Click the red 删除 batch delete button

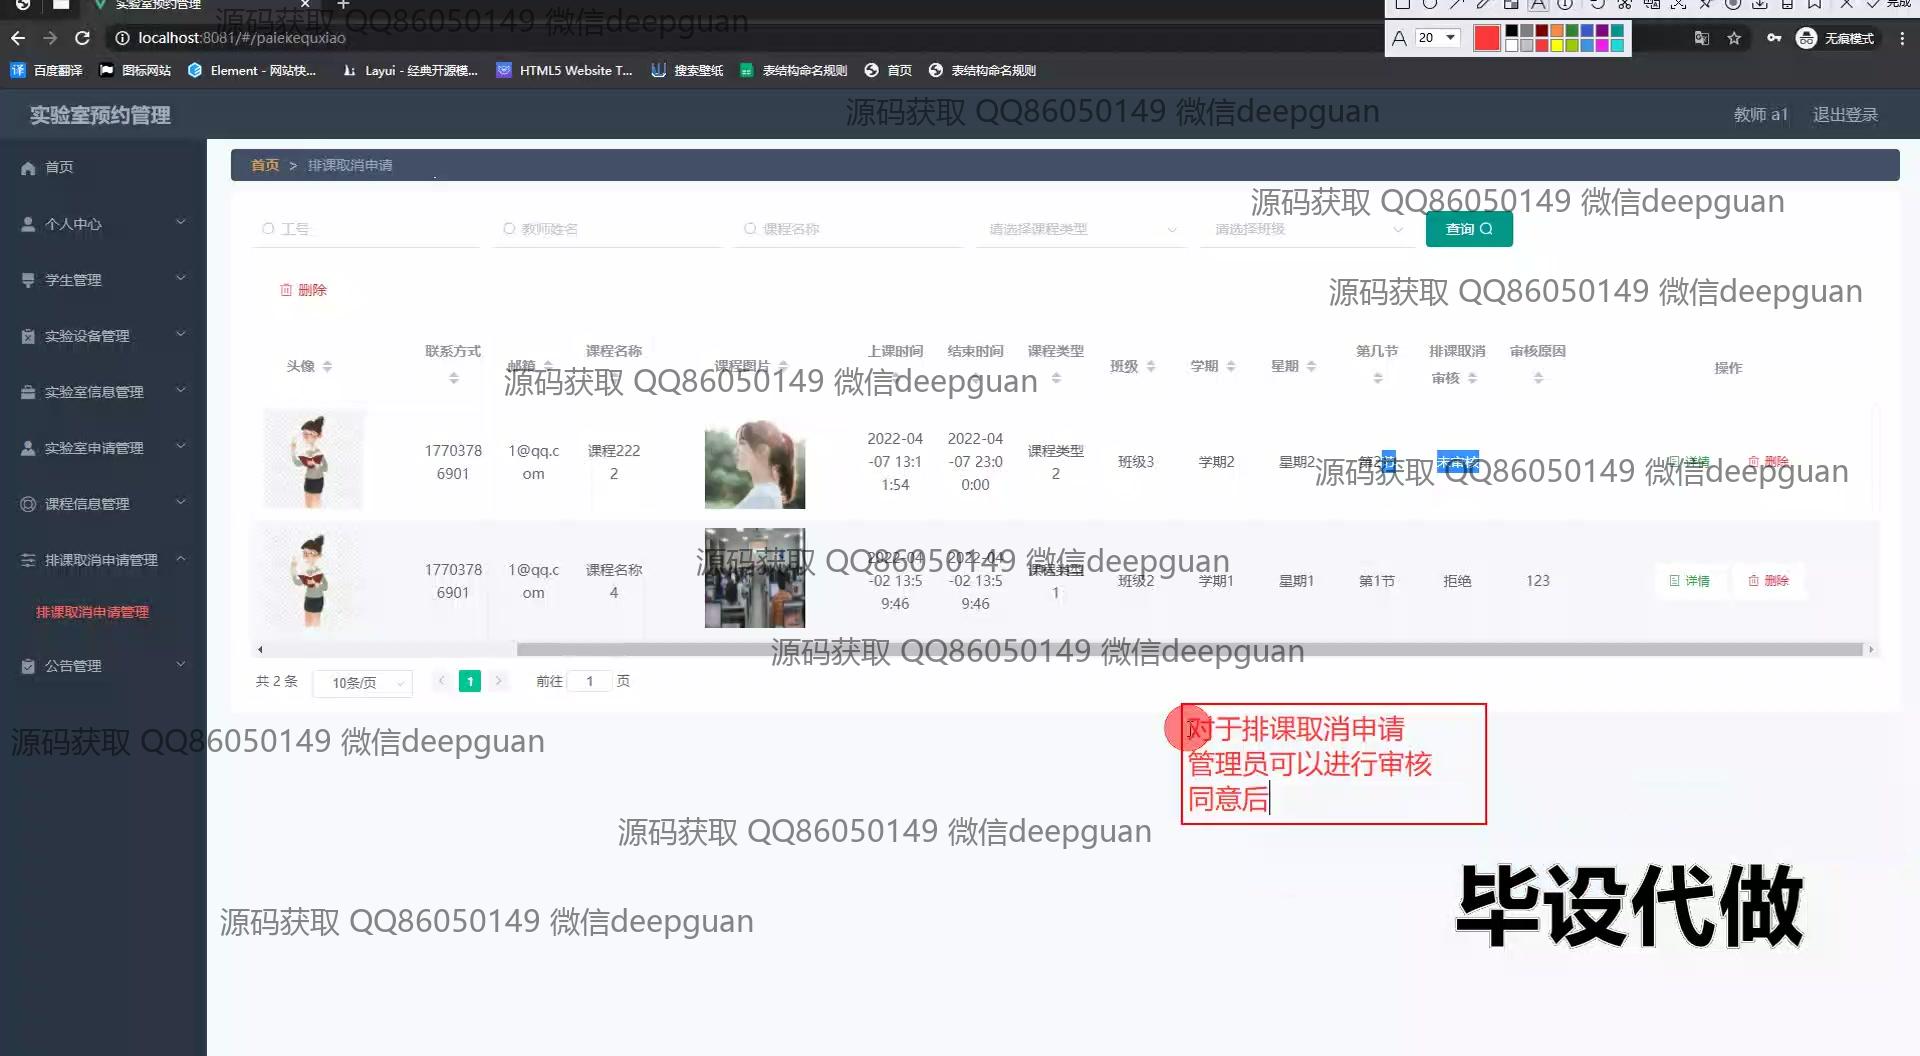pyautogui.click(x=303, y=290)
